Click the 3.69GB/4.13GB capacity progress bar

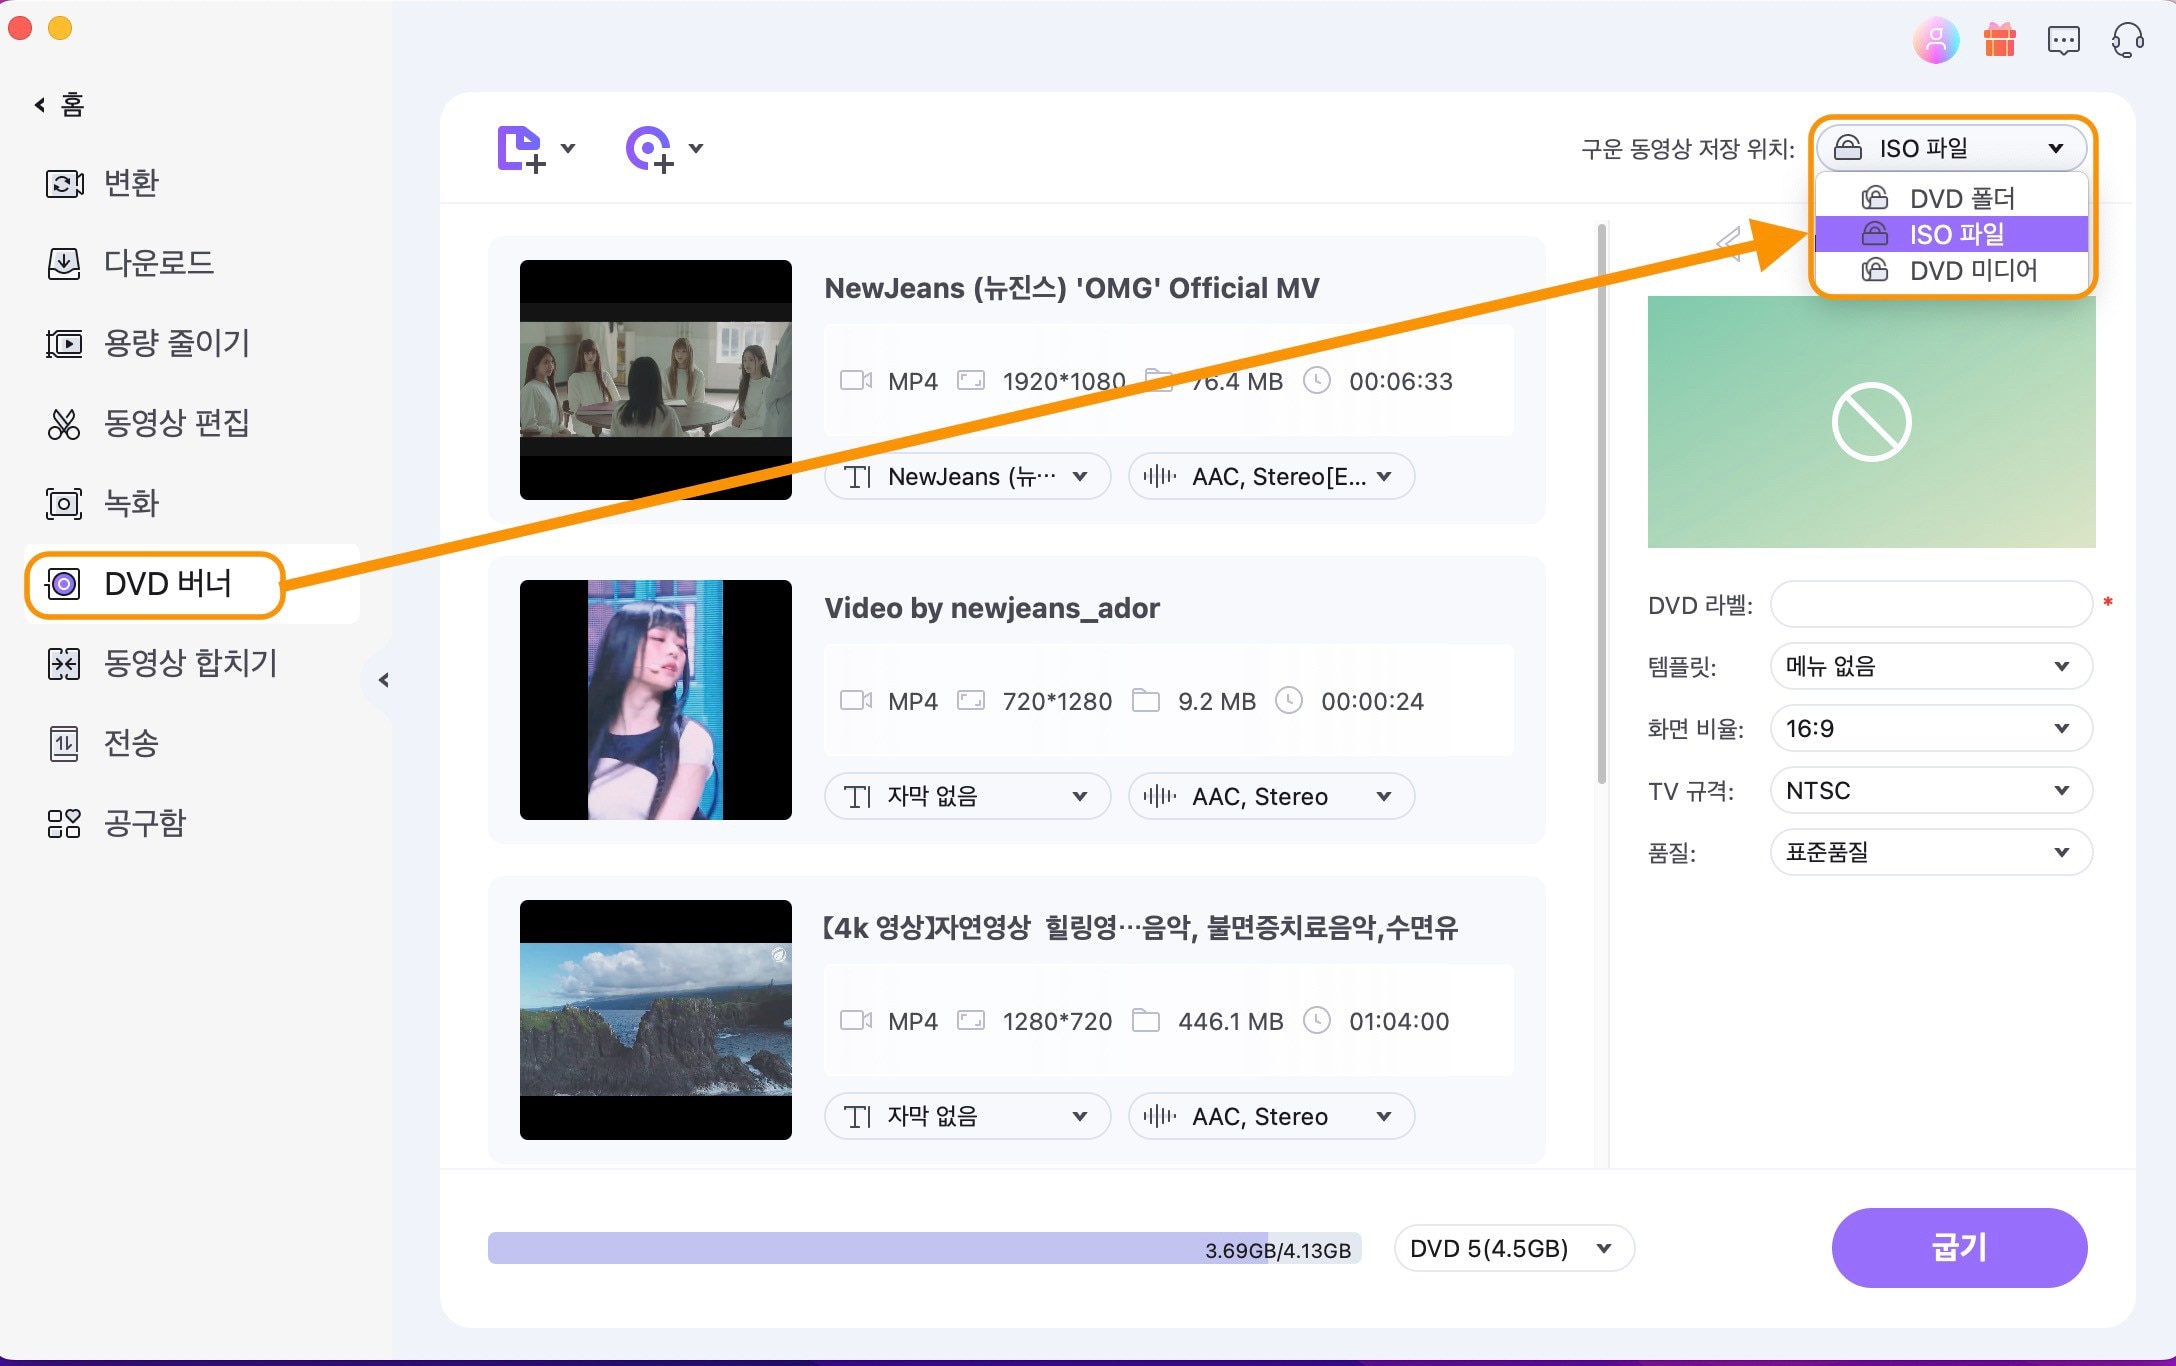tap(924, 1248)
